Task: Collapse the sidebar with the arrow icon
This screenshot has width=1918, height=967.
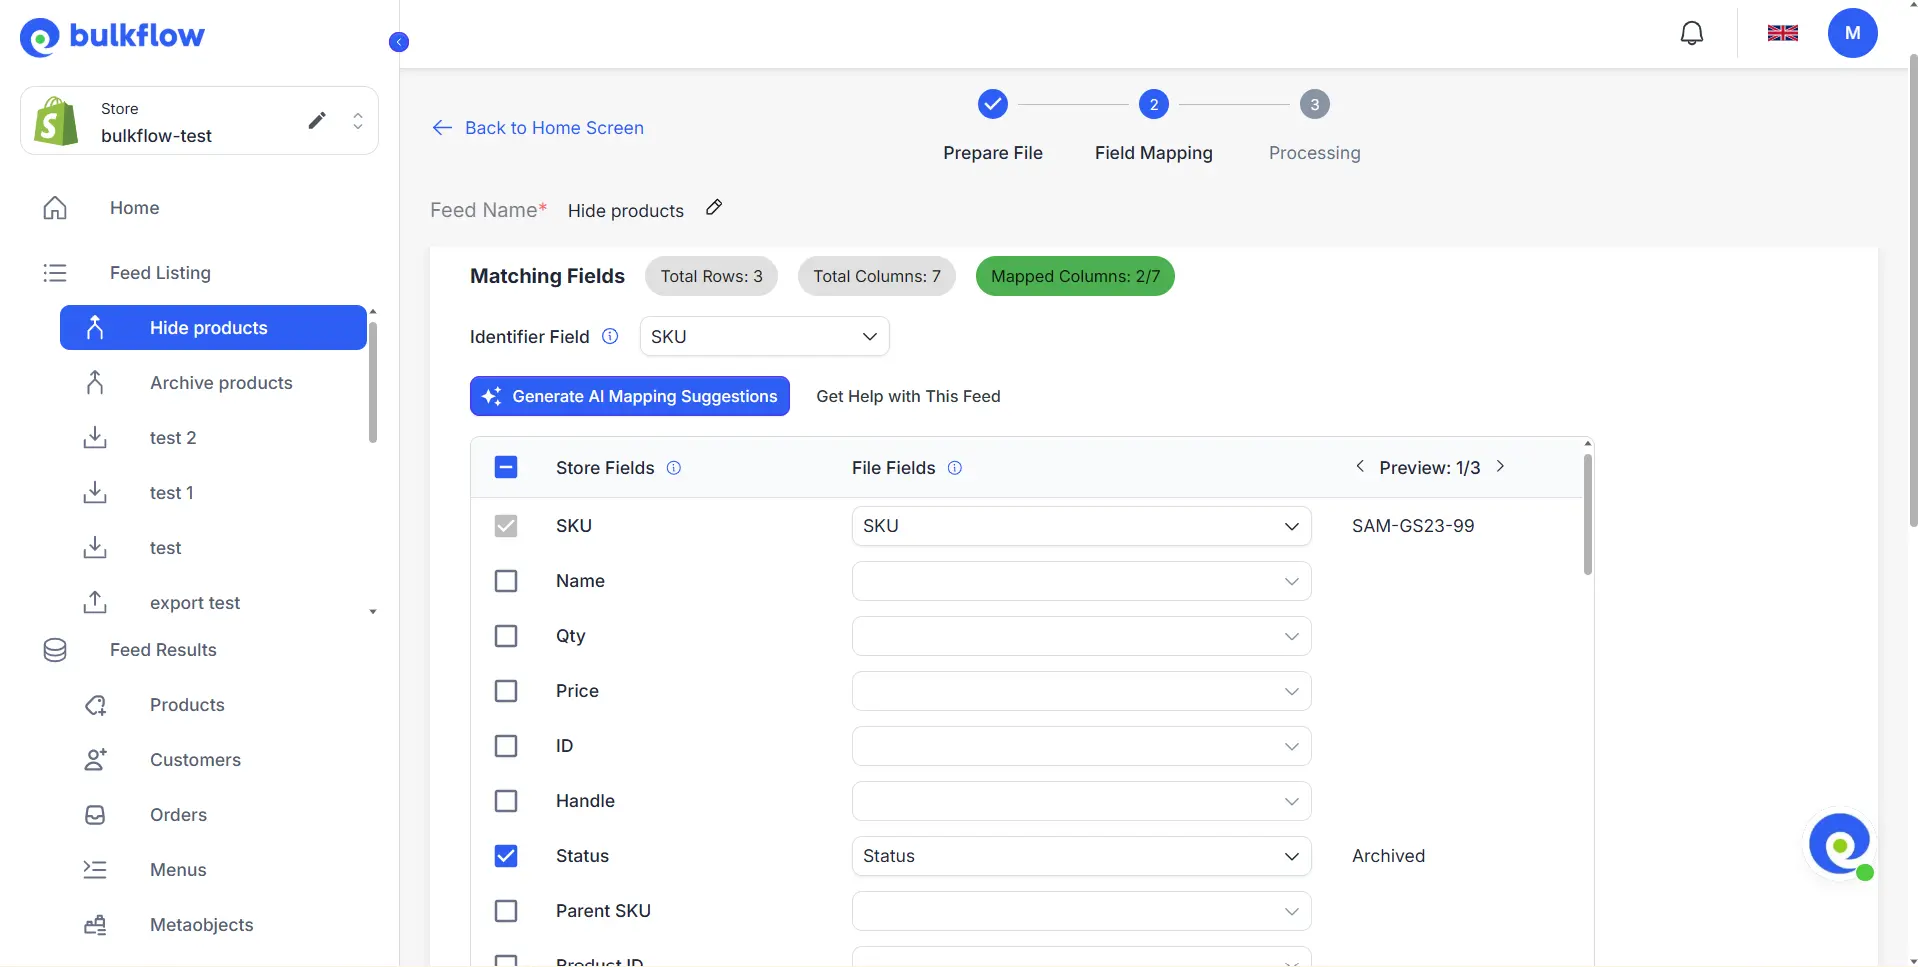Action: [x=398, y=41]
